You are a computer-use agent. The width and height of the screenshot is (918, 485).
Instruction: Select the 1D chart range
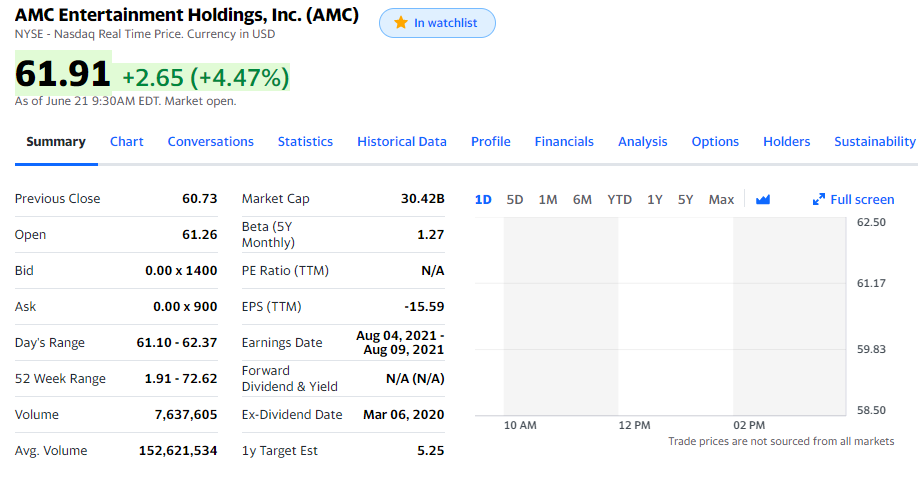(483, 200)
